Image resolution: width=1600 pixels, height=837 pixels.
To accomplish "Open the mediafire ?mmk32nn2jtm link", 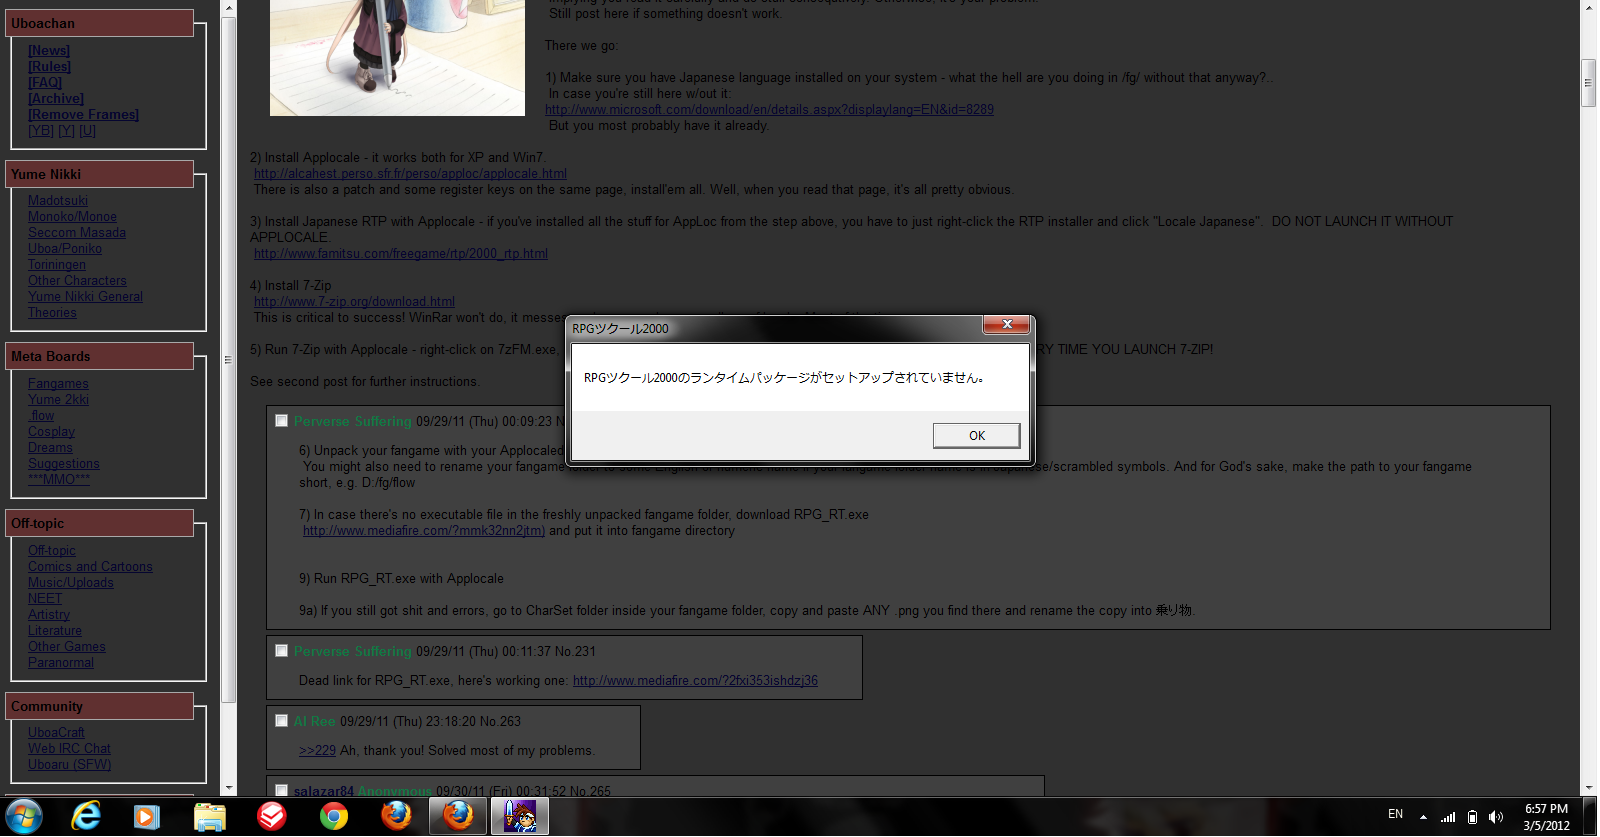I will pos(424,531).
